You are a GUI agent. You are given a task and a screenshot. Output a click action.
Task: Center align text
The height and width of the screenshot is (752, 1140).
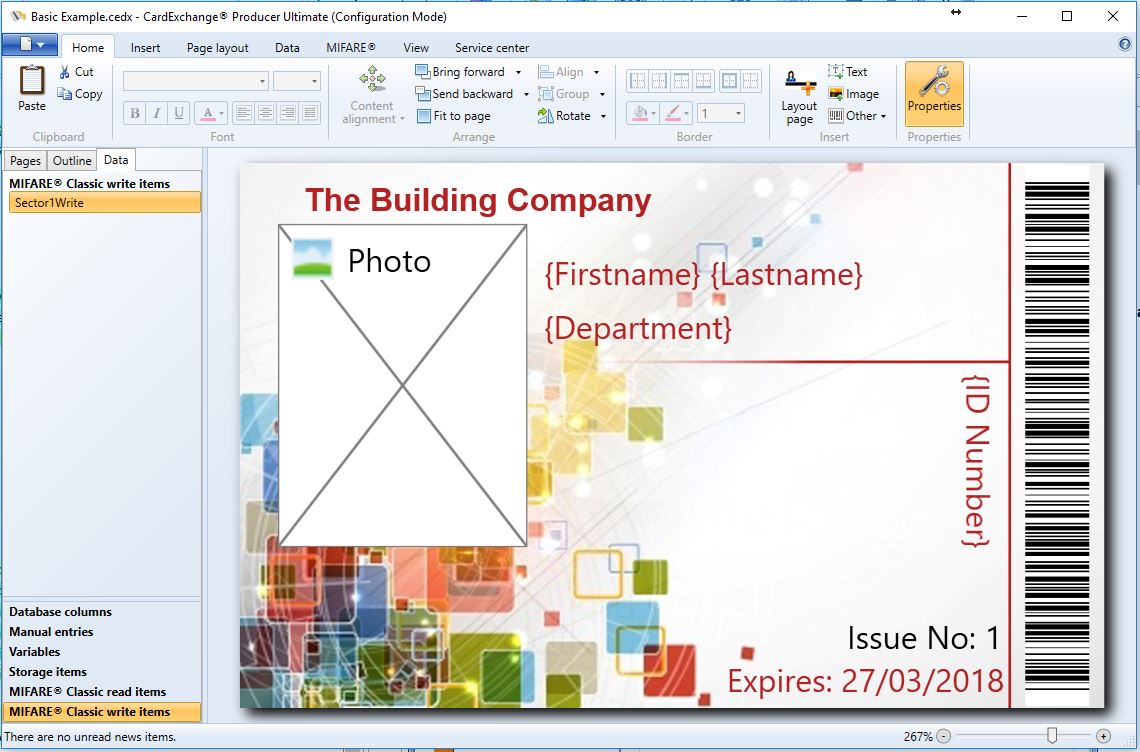266,113
